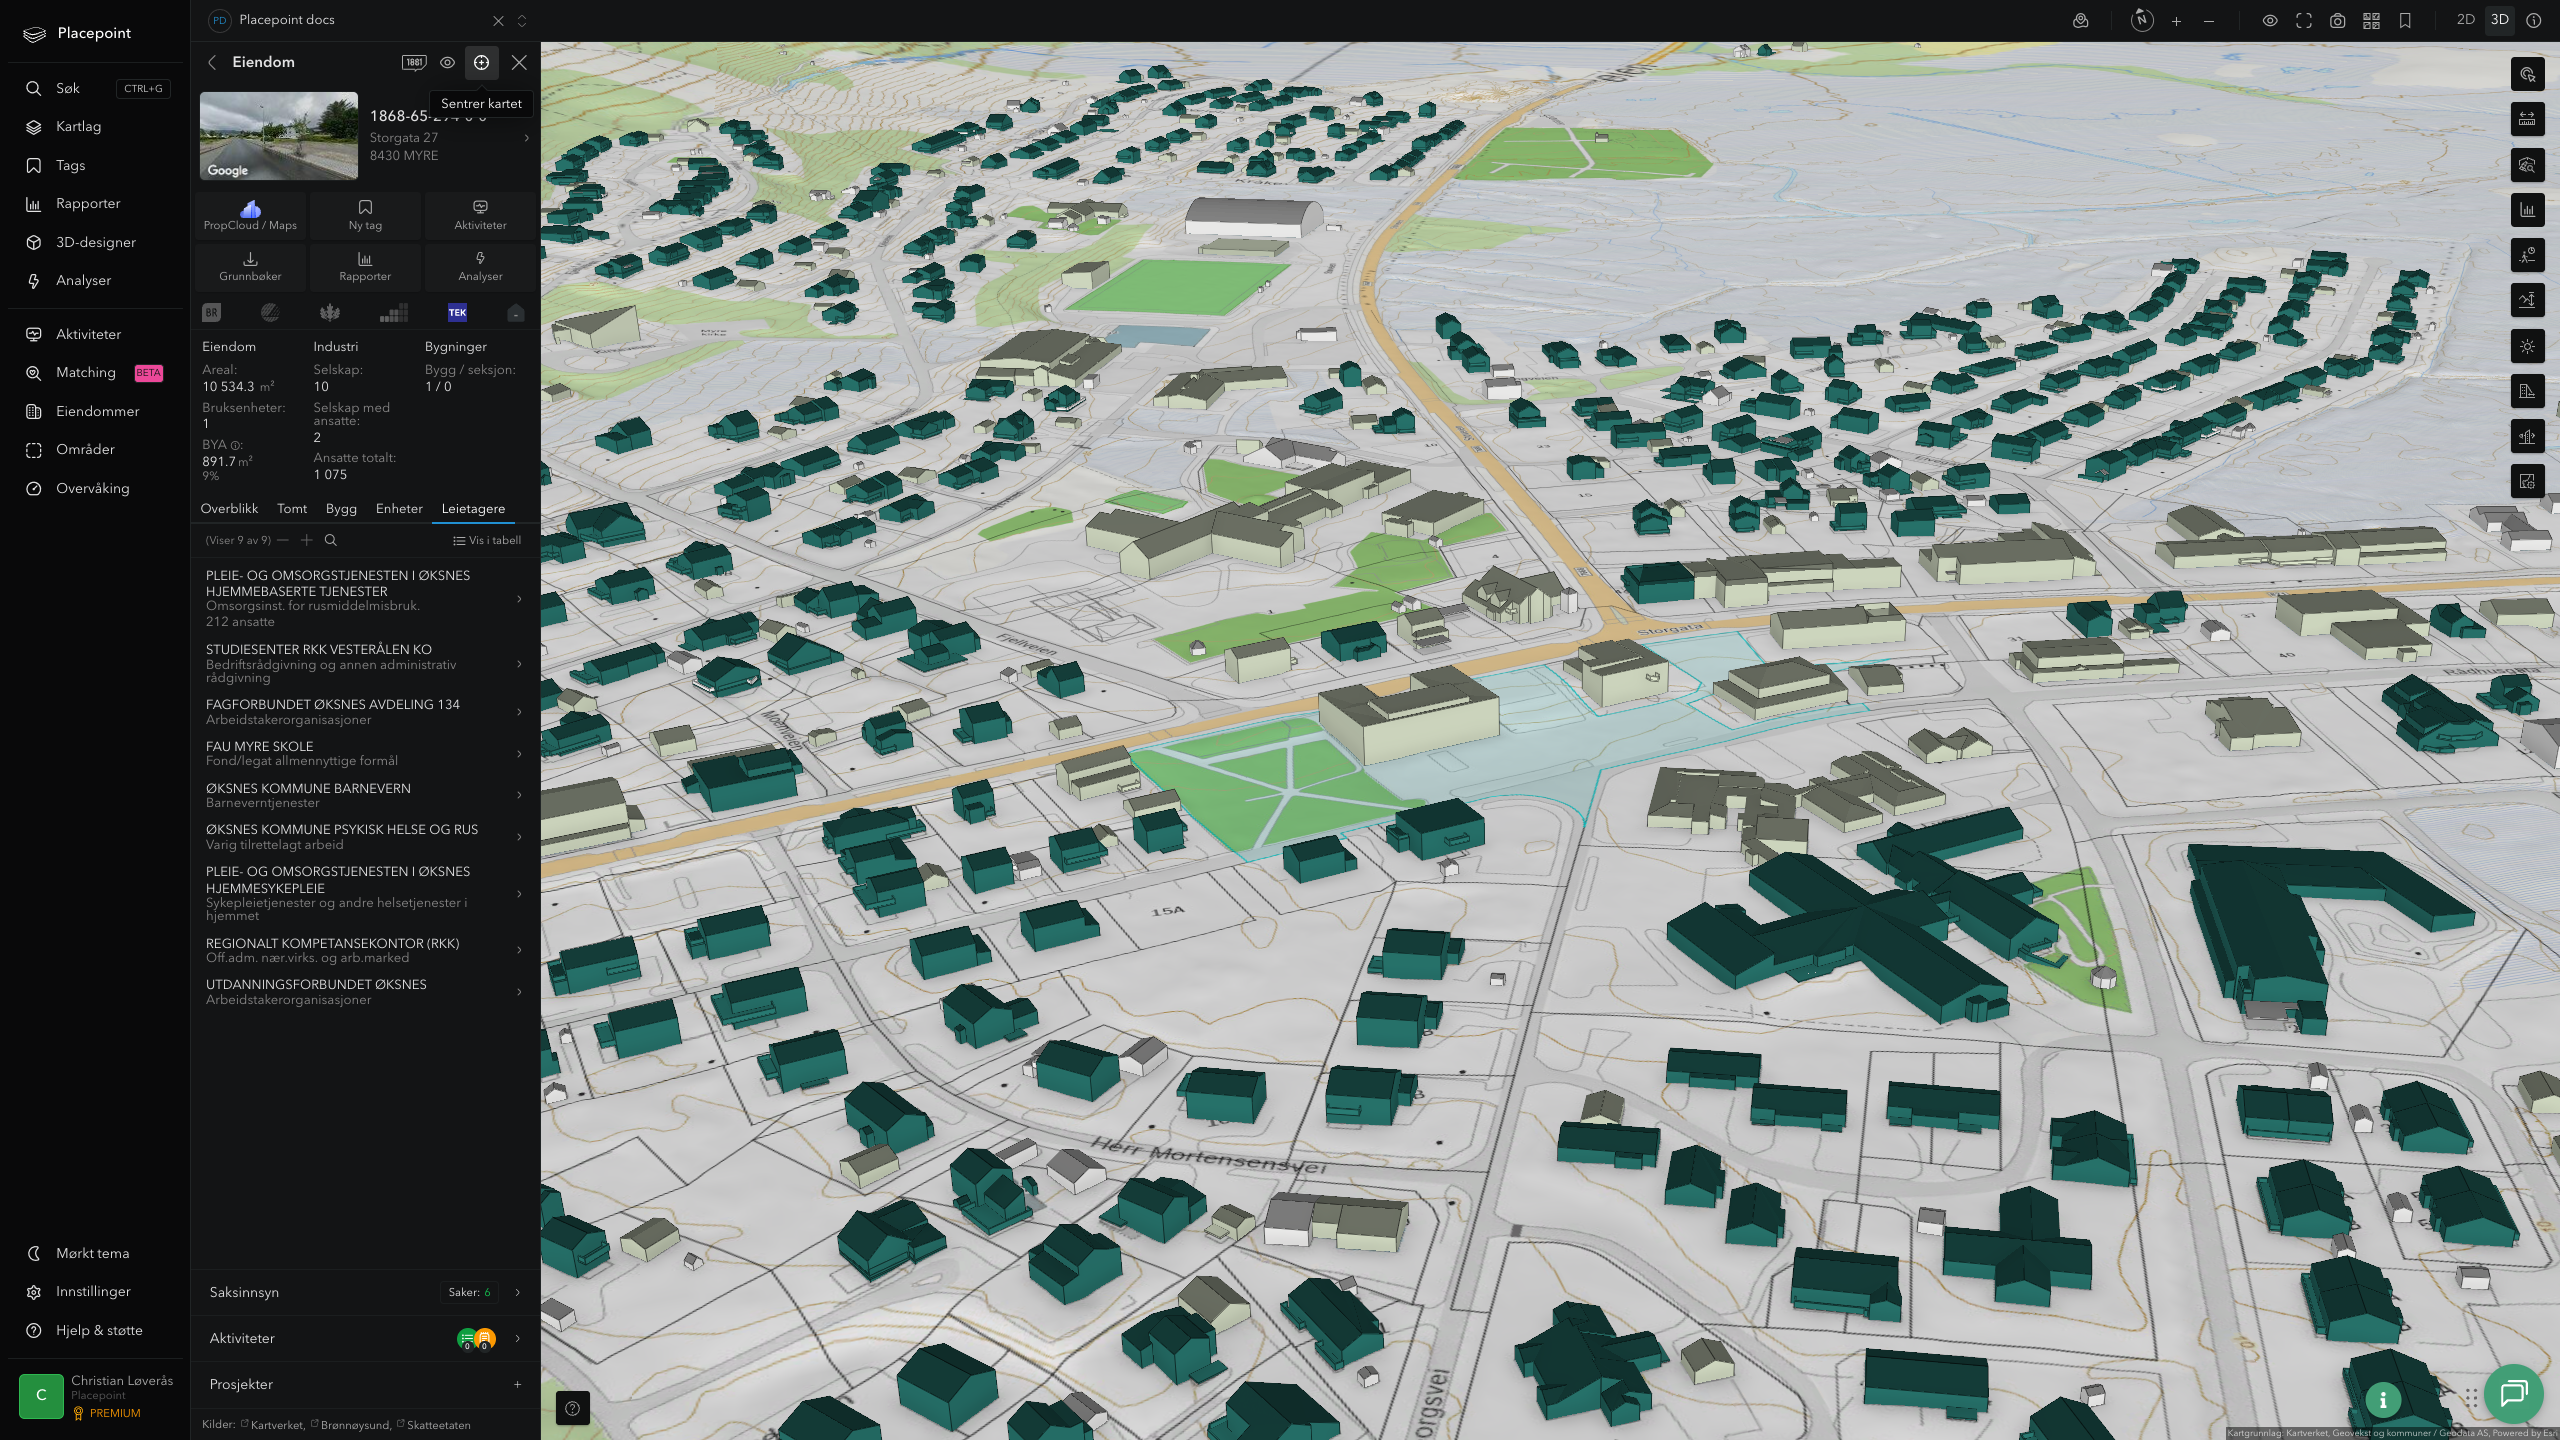Viewport: 2560px width, 1440px height.
Task: Zoom out with the minus icon
Action: (x=2209, y=21)
